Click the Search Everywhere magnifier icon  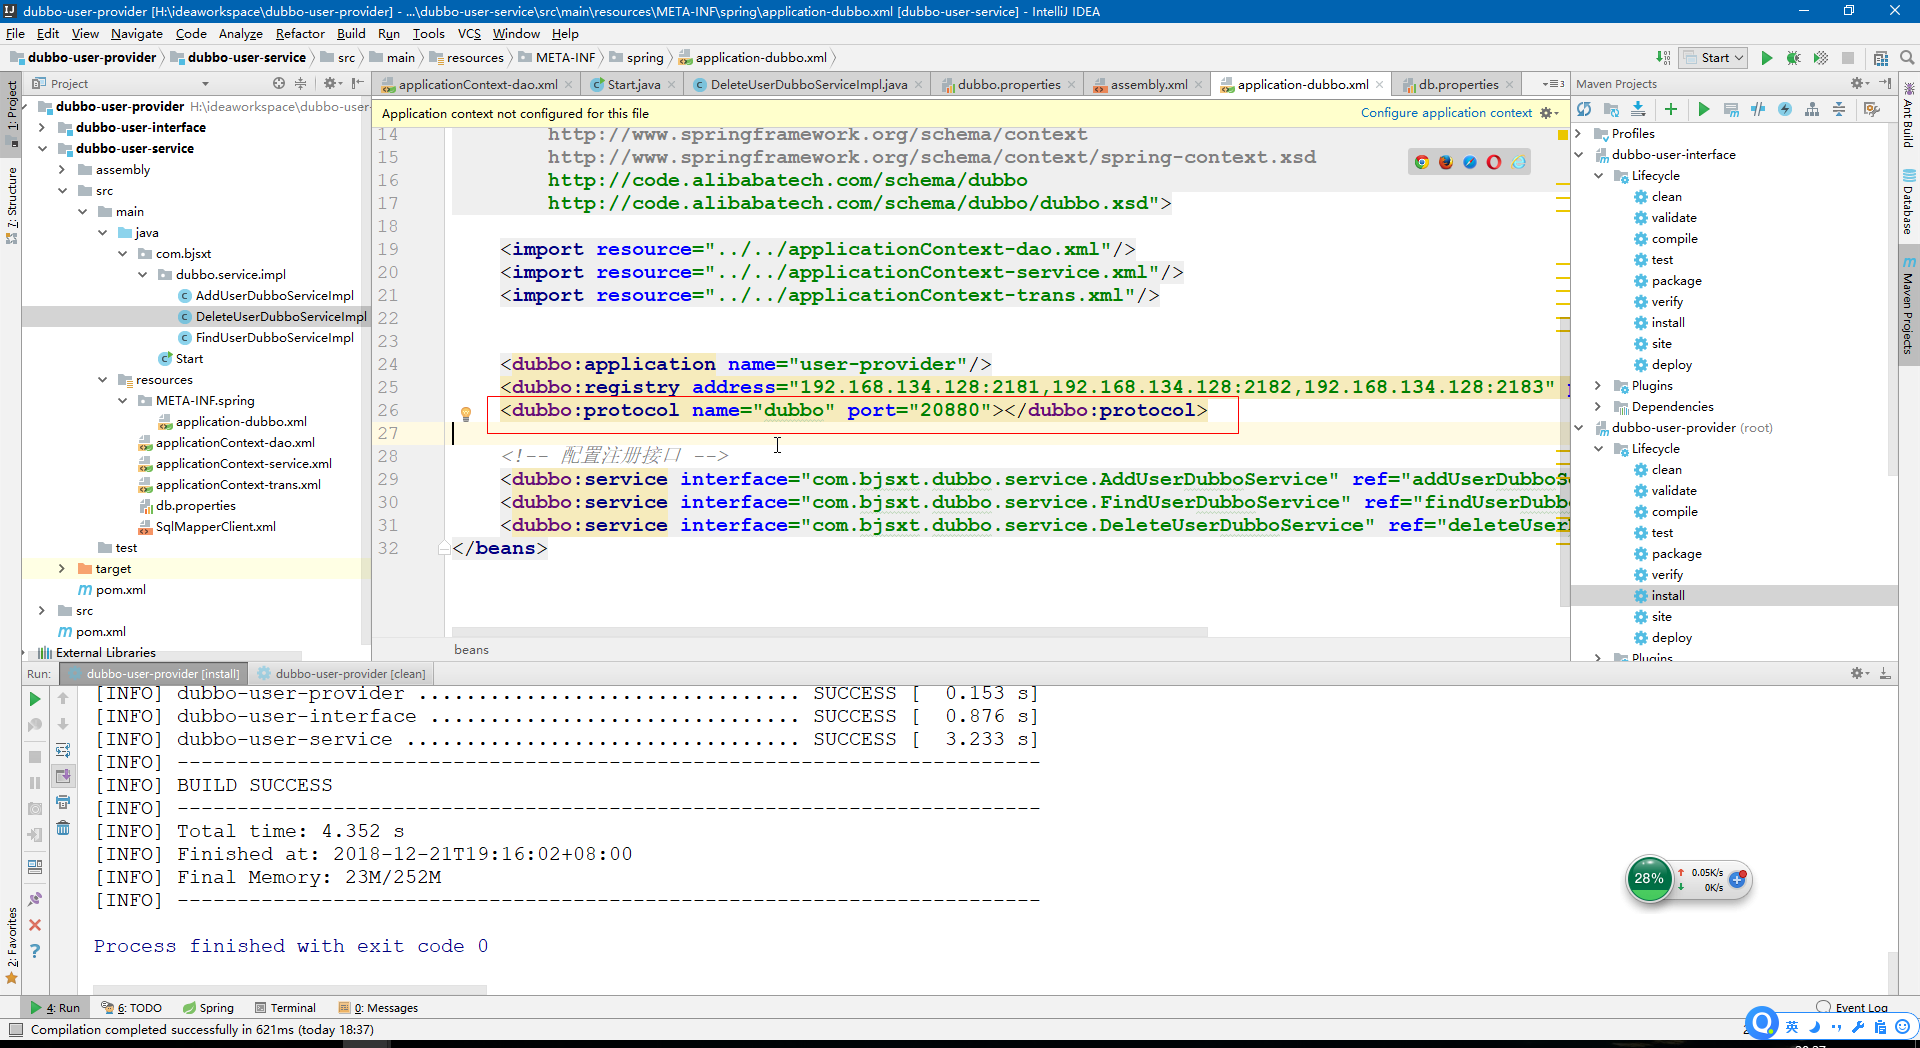pyautogui.click(x=1907, y=58)
